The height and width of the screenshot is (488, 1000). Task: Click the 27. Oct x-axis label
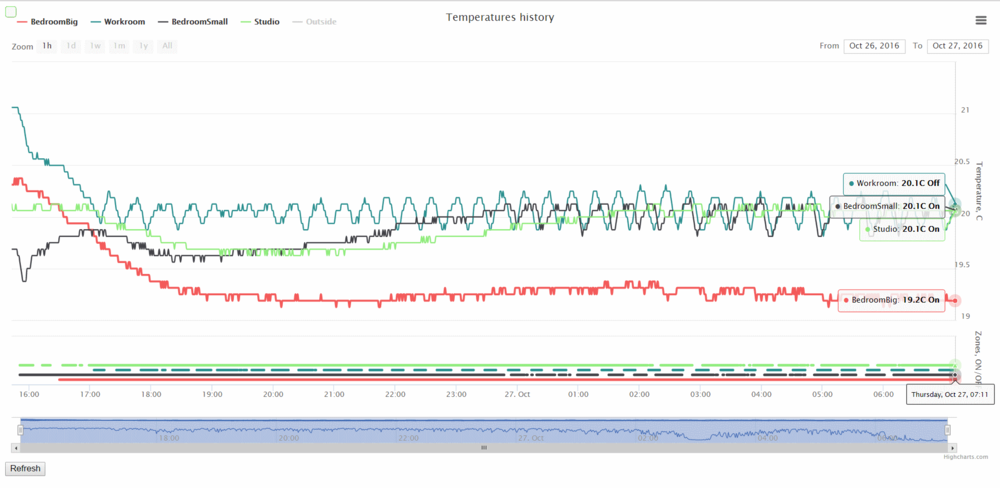coord(517,395)
